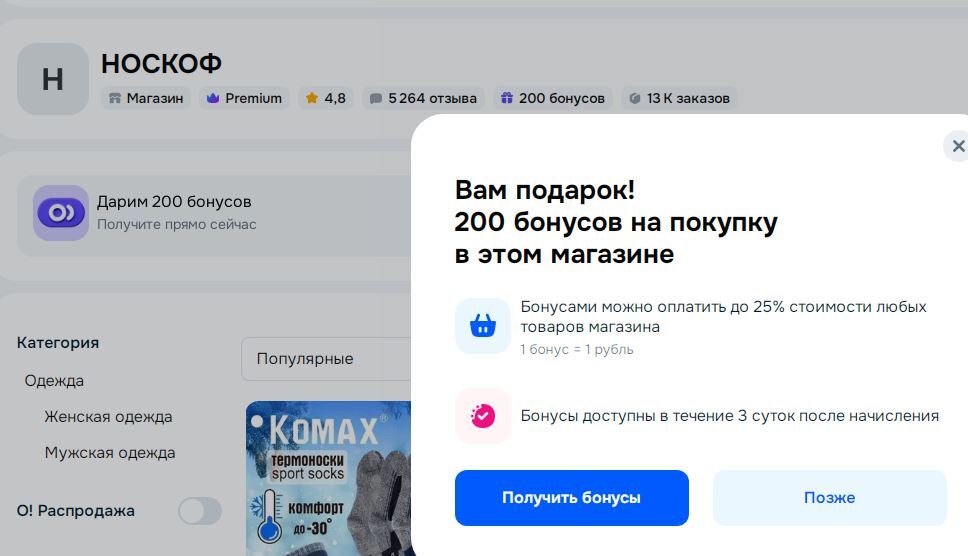Click the blue shopping basket icon
Image resolution: width=968 pixels, height=556 pixels.
483,326
